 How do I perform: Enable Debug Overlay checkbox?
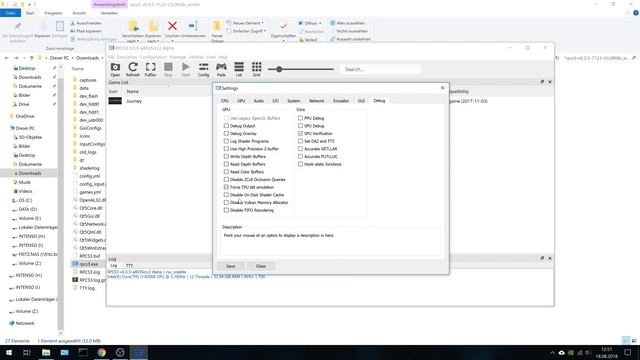coord(226,133)
